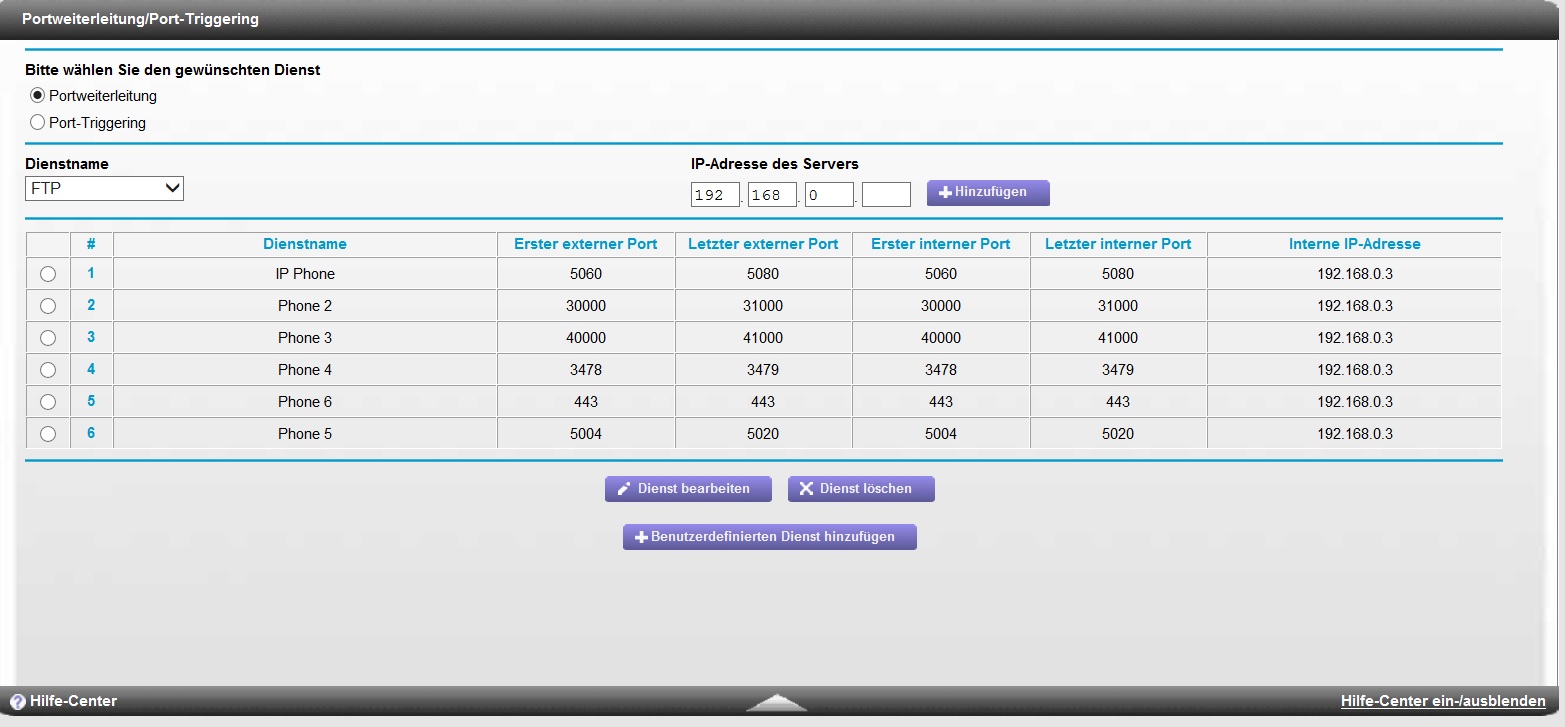The image size is (1565, 727).
Task: Click the Hinzufügen button
Action: click(x=988, y=192)
